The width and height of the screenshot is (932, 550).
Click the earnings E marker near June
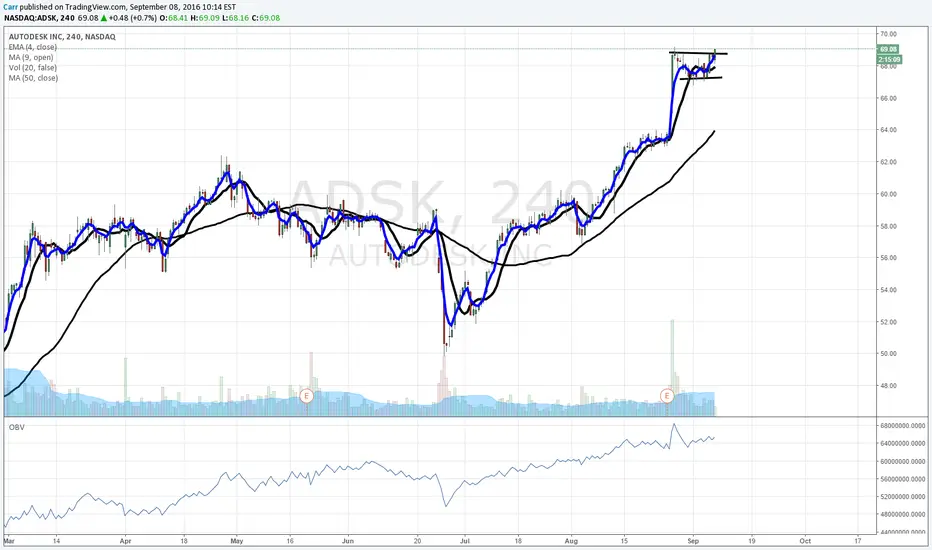pyautogui.click(x=307, y=395)
